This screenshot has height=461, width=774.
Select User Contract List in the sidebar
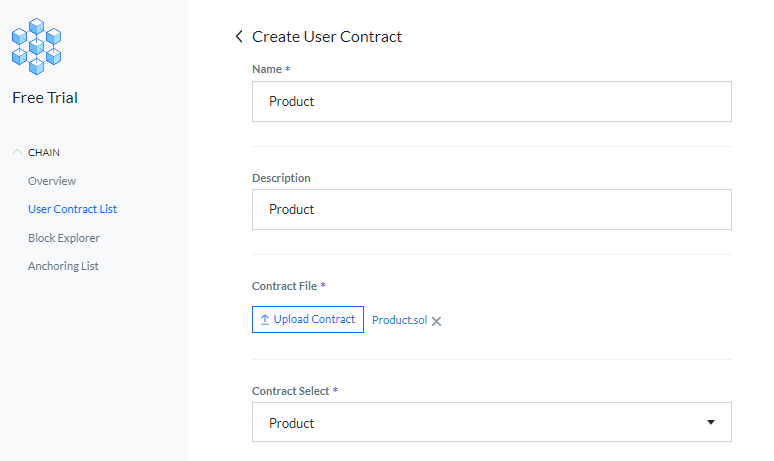point(72,209)
